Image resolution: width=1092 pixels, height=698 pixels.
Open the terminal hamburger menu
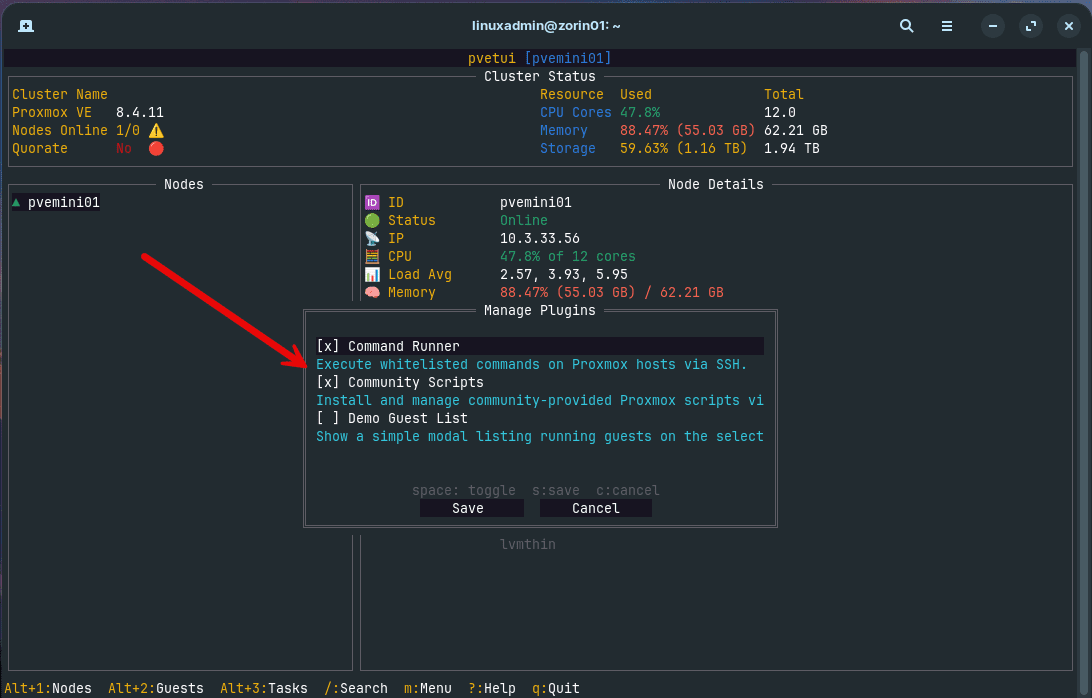946,26
